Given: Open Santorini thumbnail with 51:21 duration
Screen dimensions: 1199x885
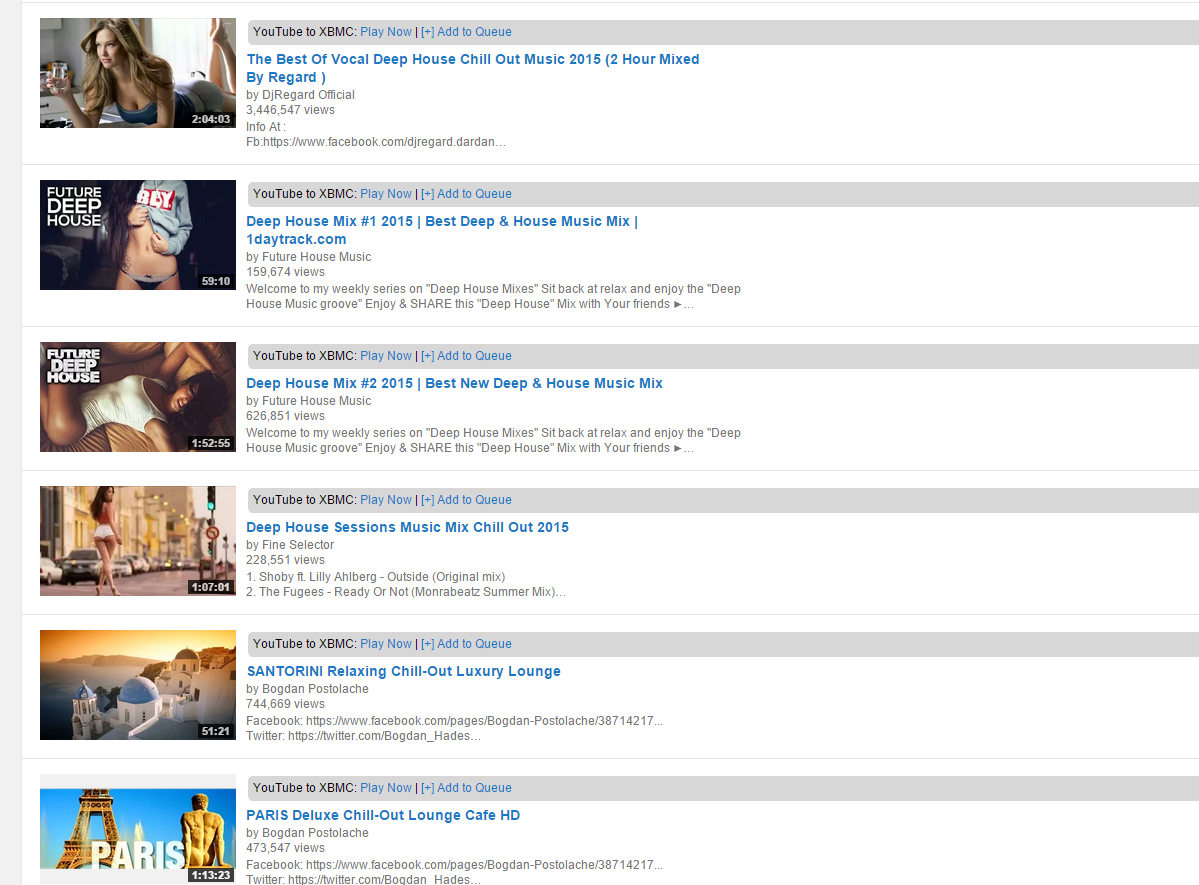Looking at the screenshot, I should coord(138,685).
